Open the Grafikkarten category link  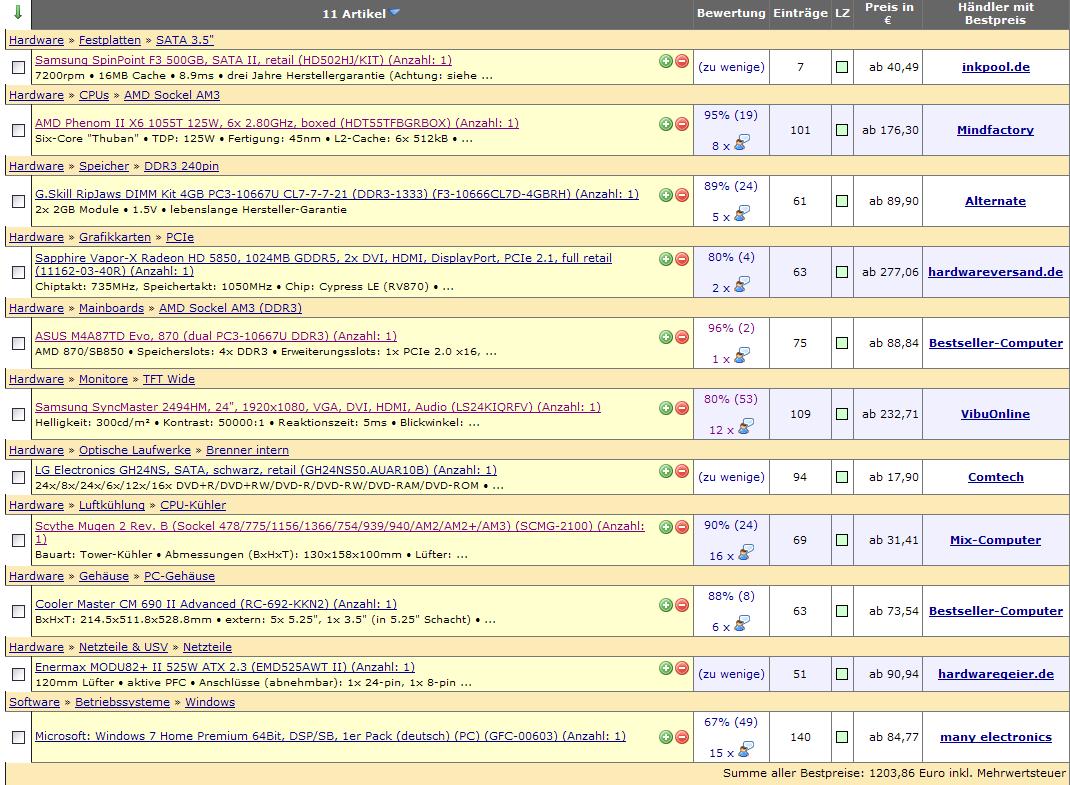[115, 237]
